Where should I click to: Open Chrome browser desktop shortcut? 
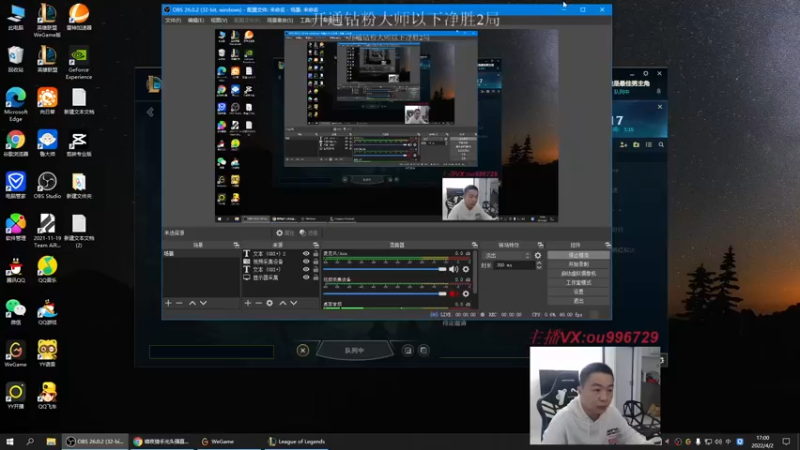pos(15,143)
